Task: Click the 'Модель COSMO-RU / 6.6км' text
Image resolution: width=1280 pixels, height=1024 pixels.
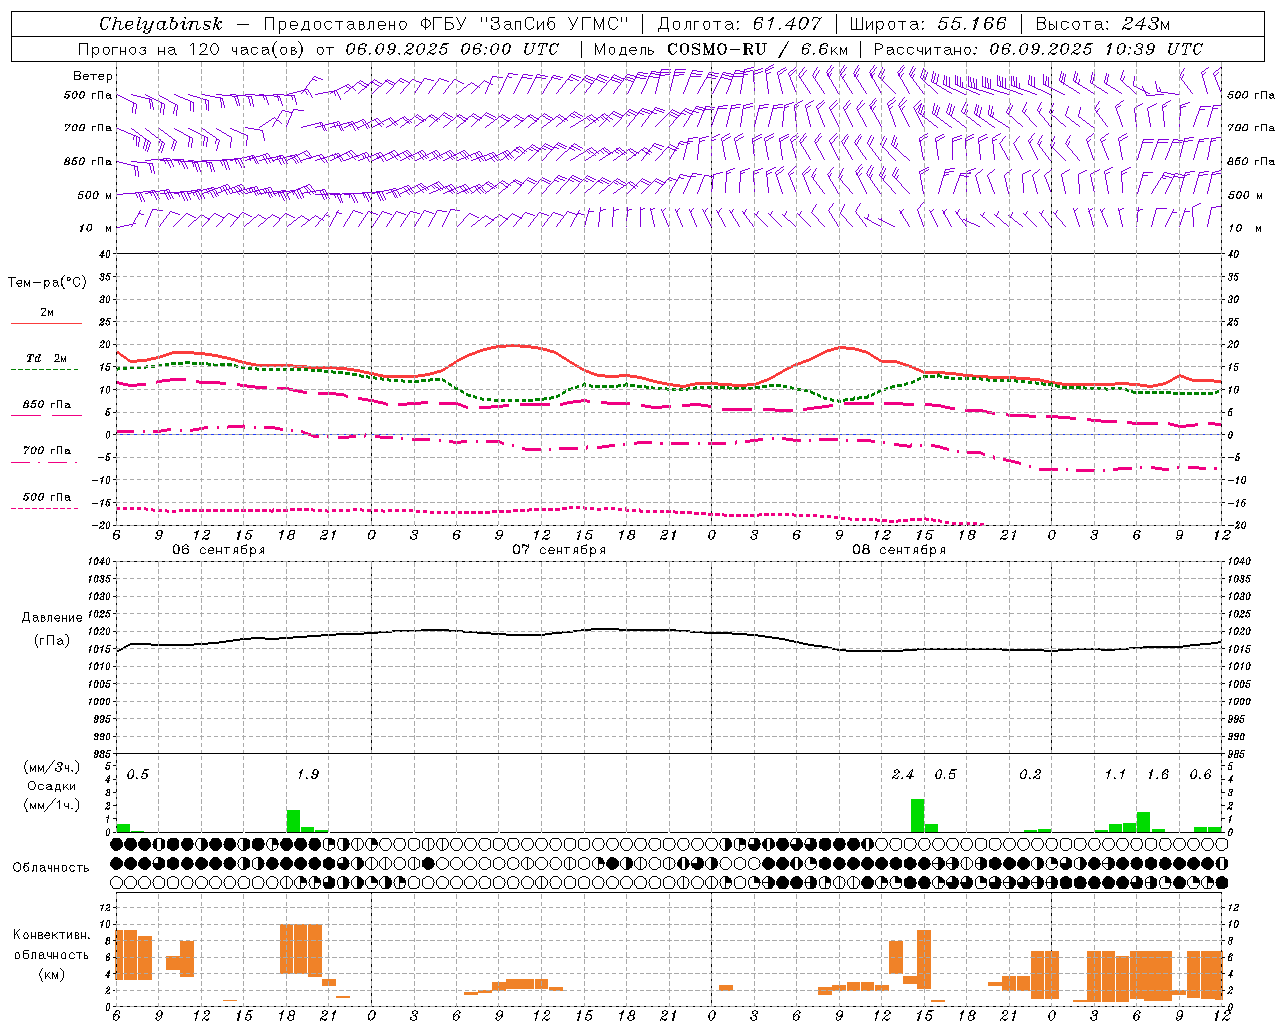Action: [x=721, y=49]
